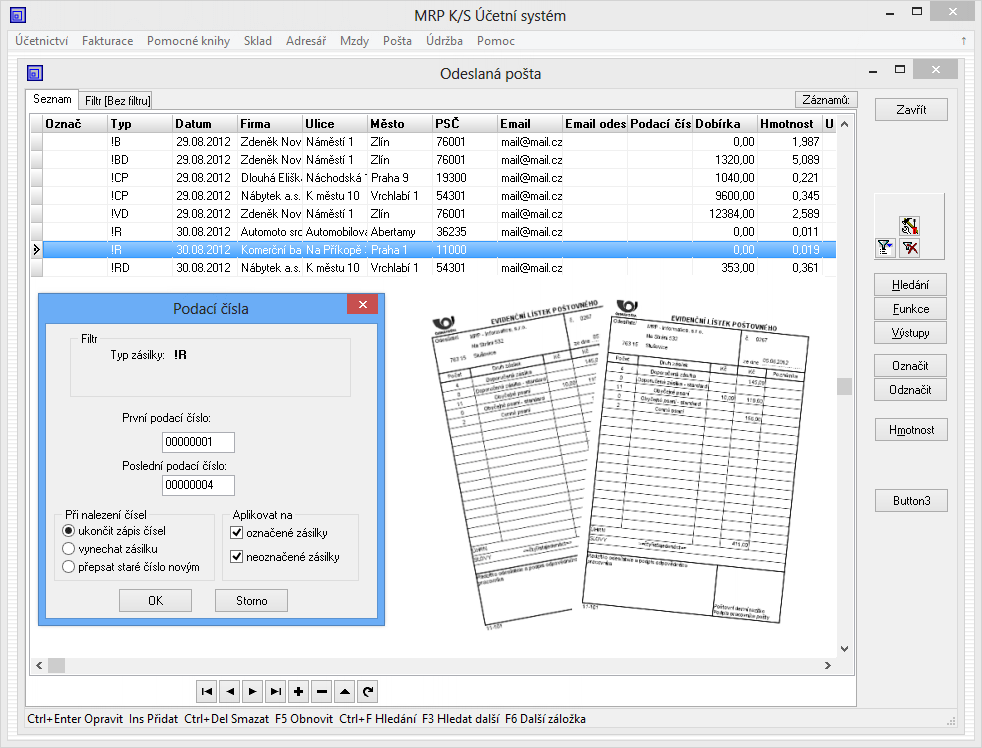This screenshot has height=748, width=982.
Task: Refresh the data with the curved arrow icon
Action: [368, 692]
